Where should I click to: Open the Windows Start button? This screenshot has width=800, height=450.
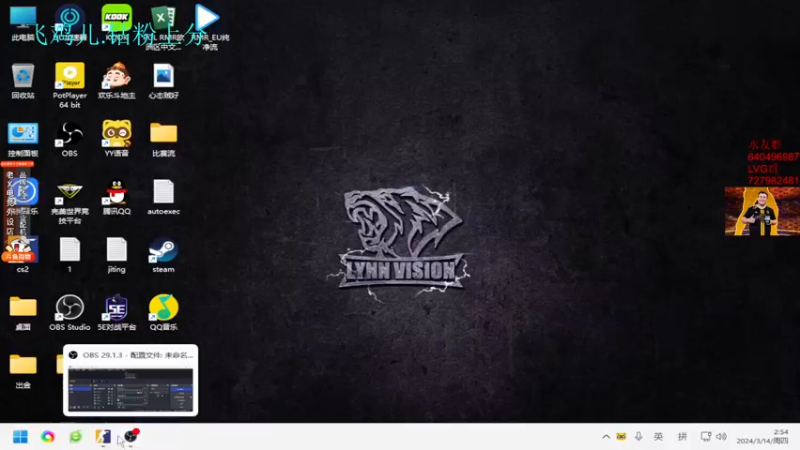[x=20, y=437]
